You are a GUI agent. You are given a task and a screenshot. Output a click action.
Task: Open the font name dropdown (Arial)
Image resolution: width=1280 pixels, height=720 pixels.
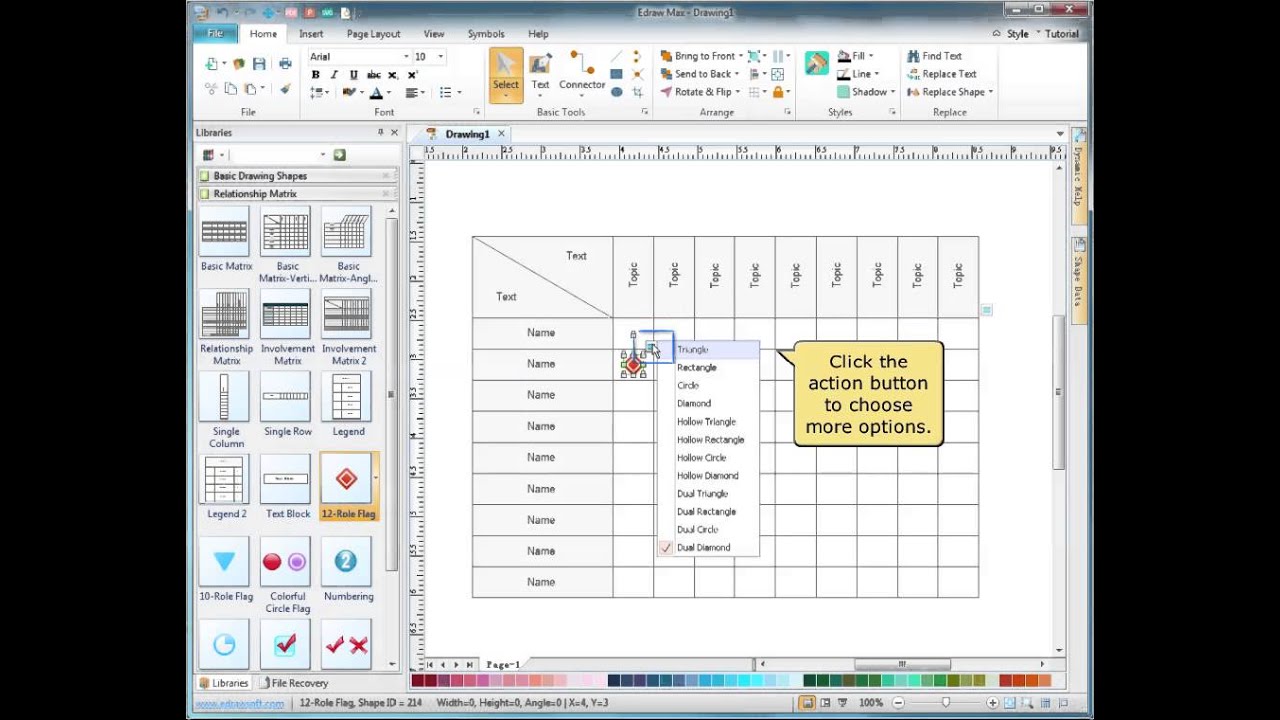(x=406, y=57)
